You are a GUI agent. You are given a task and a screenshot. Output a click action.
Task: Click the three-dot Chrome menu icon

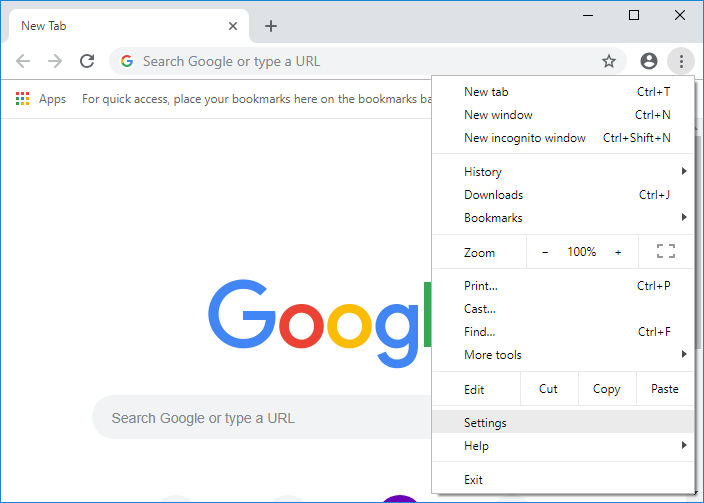point(681,61)
